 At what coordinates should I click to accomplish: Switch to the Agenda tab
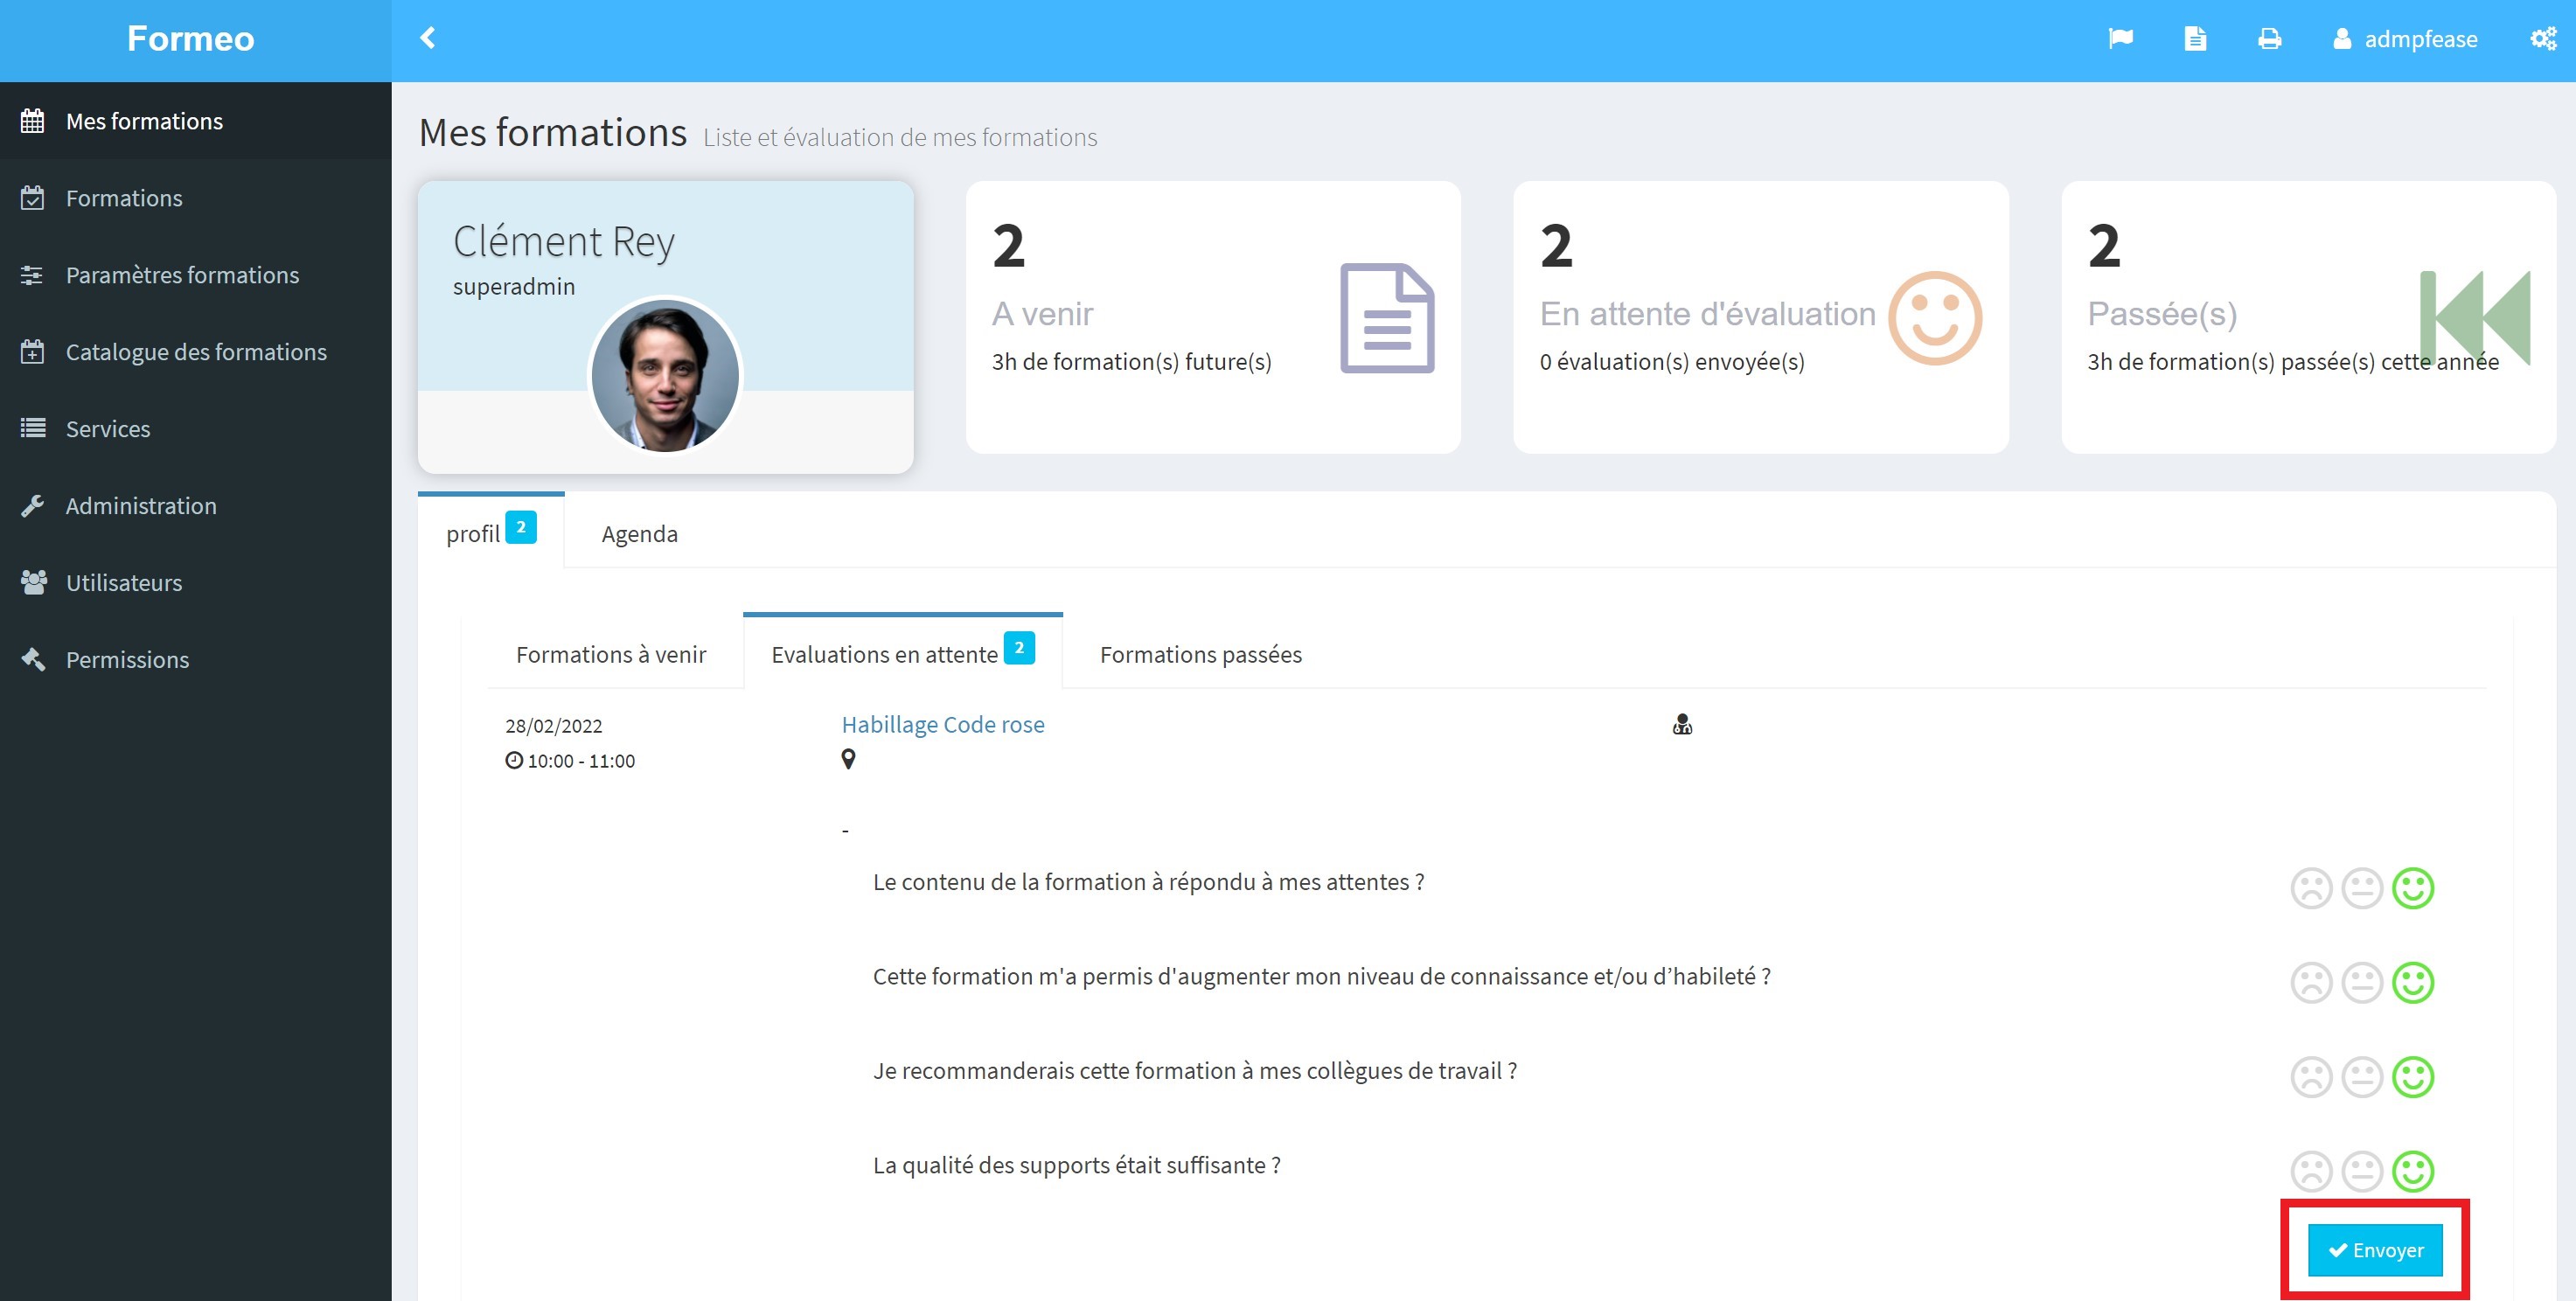pyautogui.click(x=640, y=534)
